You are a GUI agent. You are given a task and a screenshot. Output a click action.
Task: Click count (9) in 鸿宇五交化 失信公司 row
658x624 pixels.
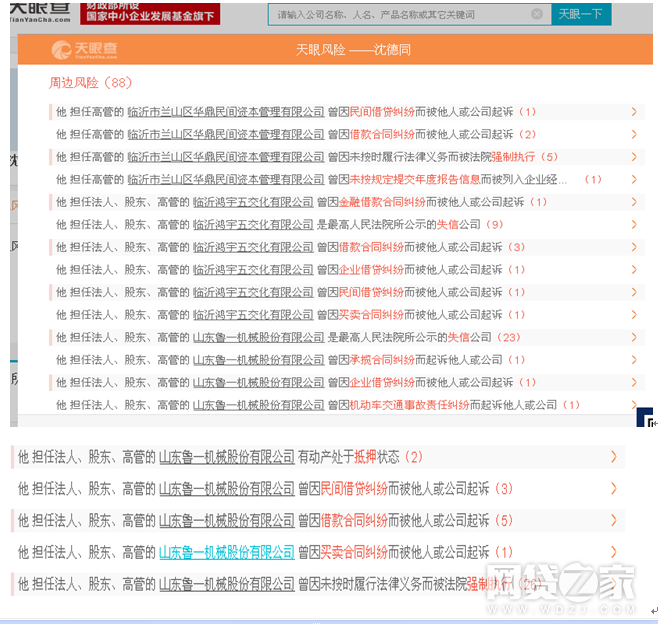(x=495, y=225)
